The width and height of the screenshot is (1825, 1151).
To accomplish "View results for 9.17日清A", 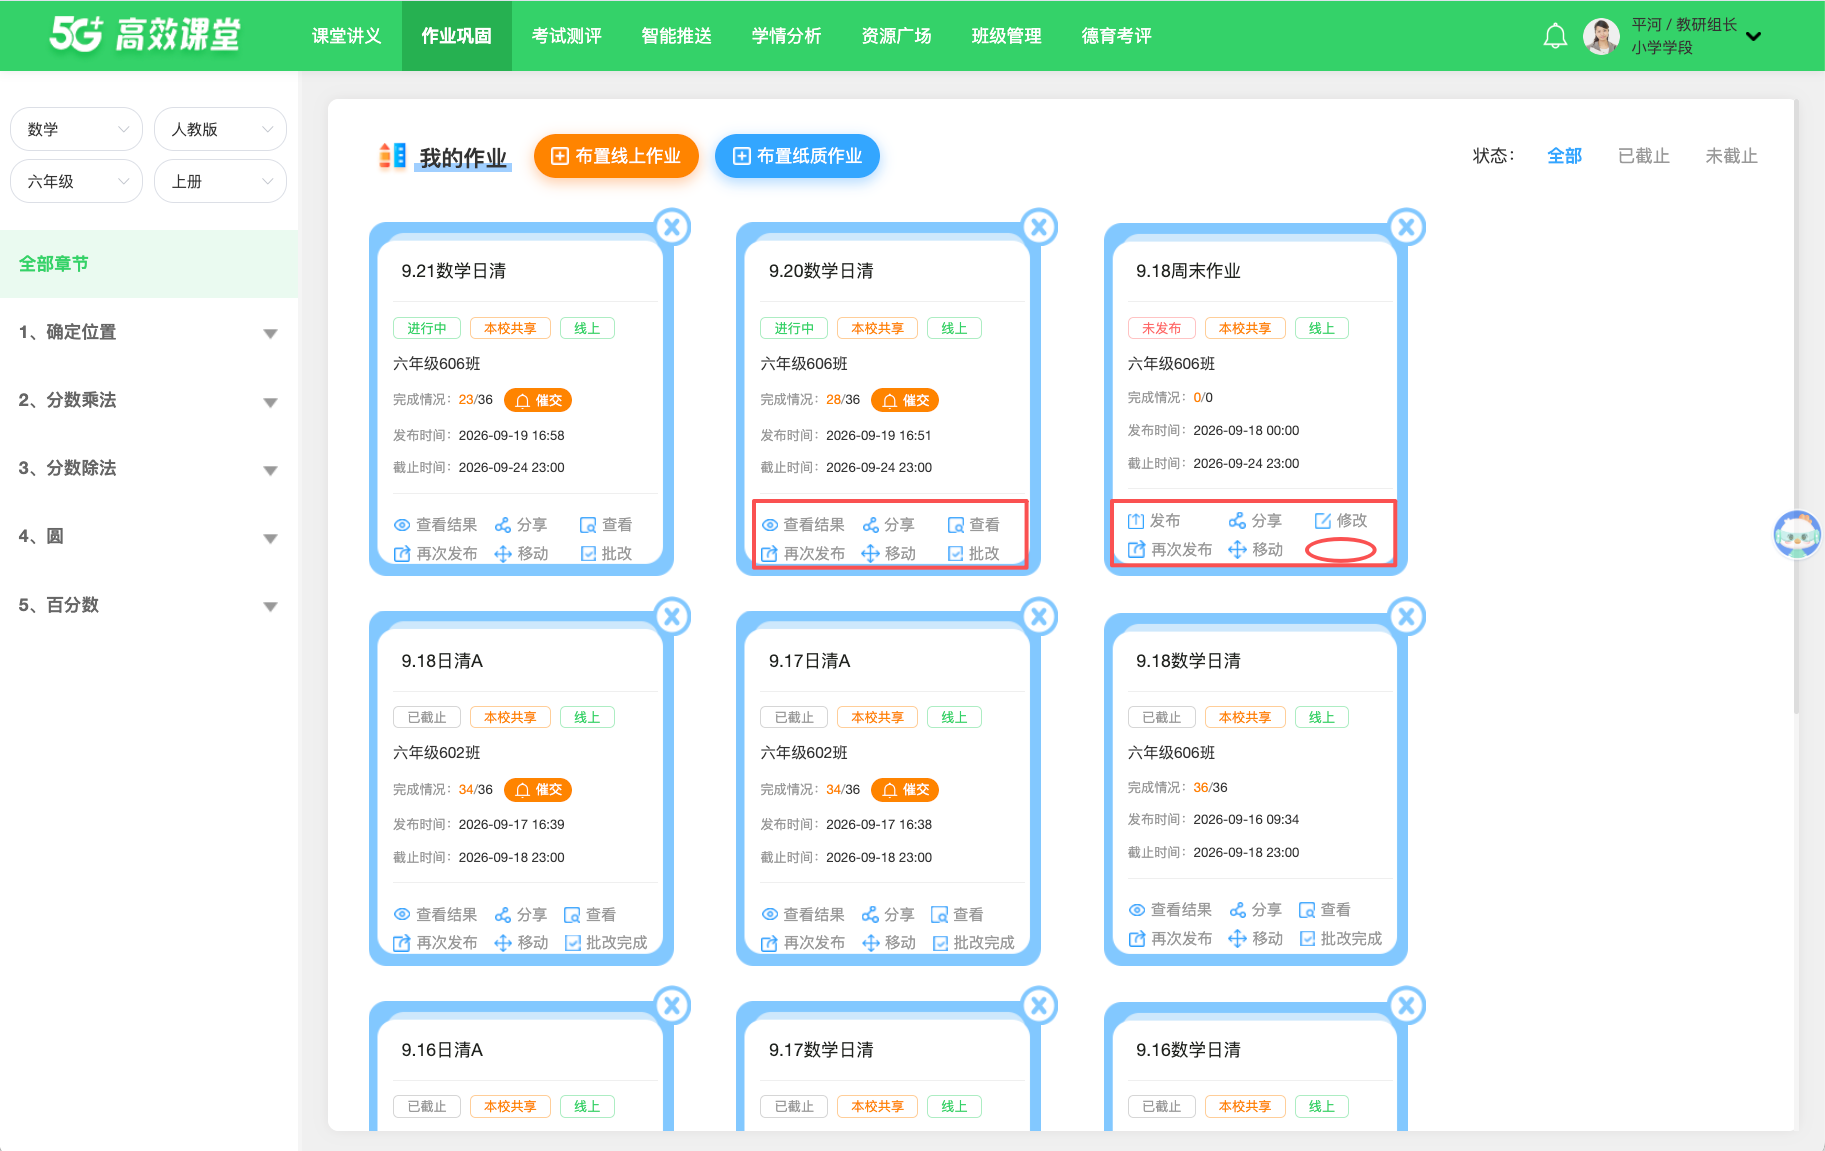I will click(x=802, y=915).
